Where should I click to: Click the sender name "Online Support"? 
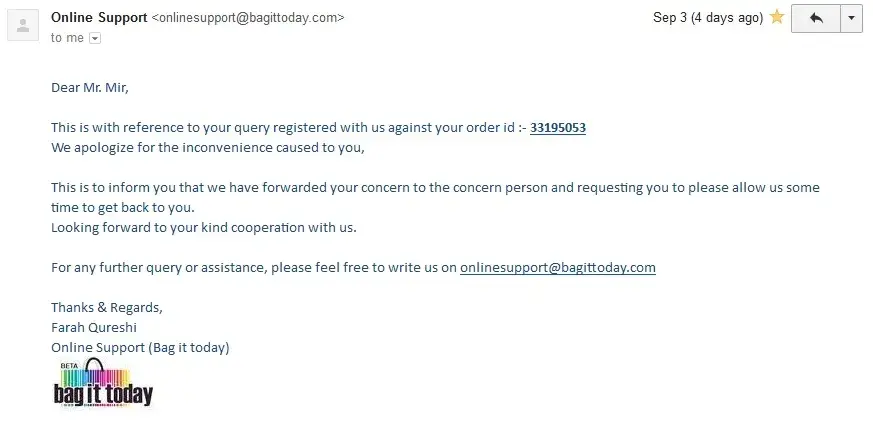98,18
